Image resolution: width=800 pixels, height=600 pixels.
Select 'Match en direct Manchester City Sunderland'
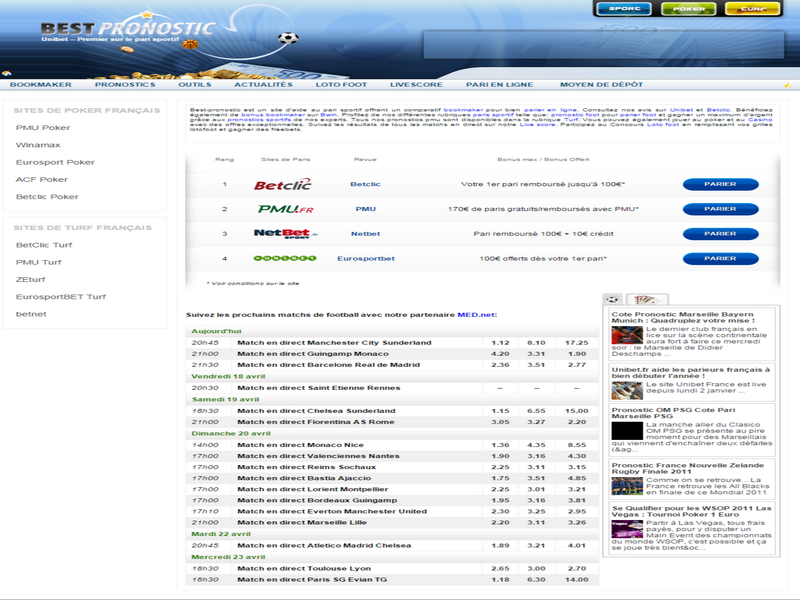click(334, 343)
